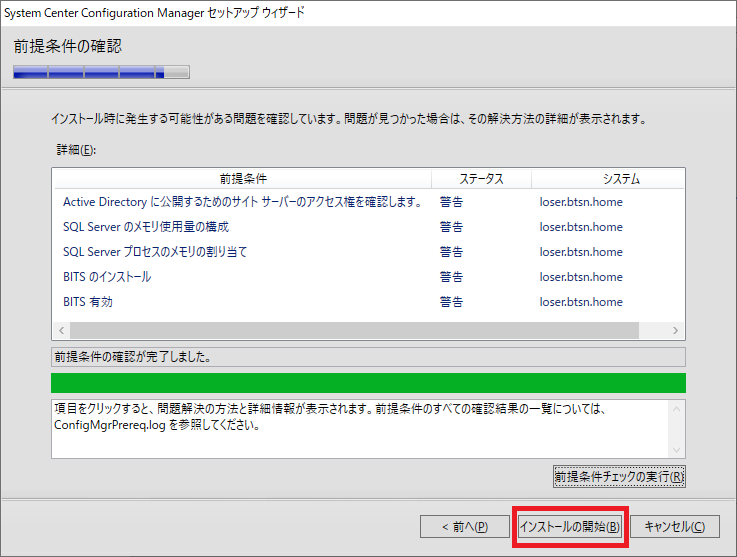Click 警告 status in BITS のインストール row
The width and height of the screenshot is (737, 557).
click(451, 276)
